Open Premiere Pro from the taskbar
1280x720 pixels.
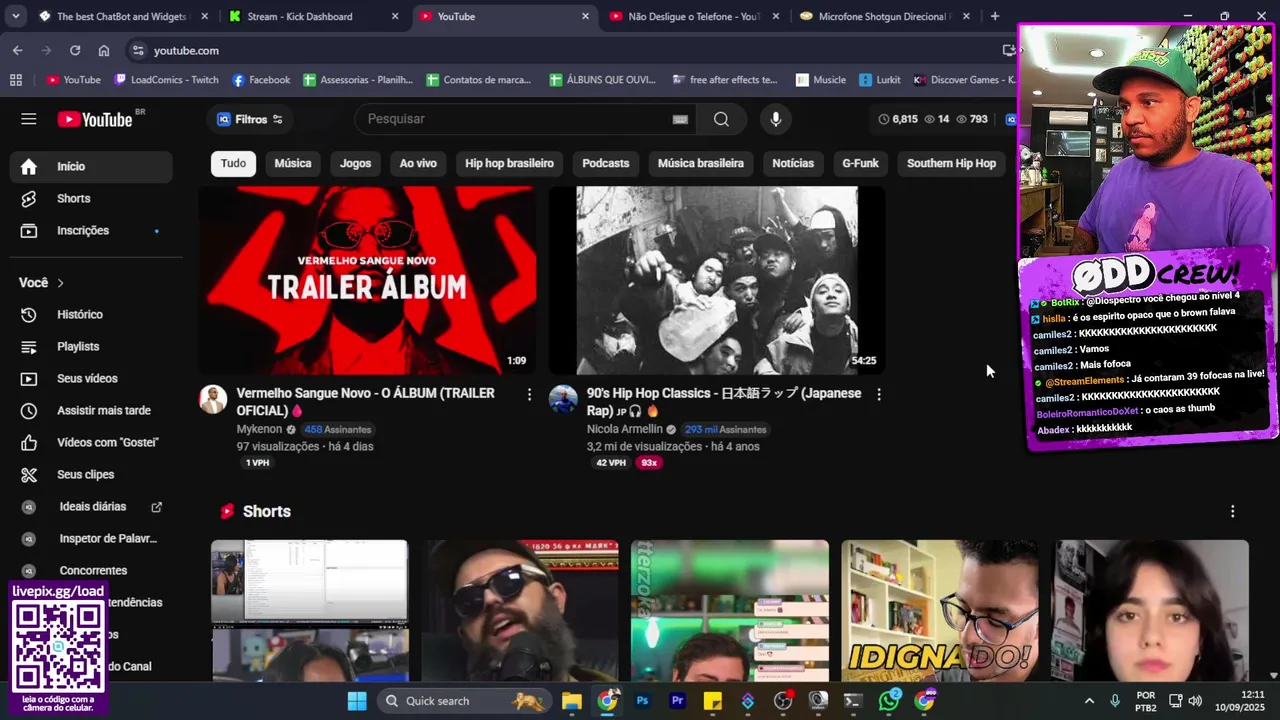tap(677, 701)
